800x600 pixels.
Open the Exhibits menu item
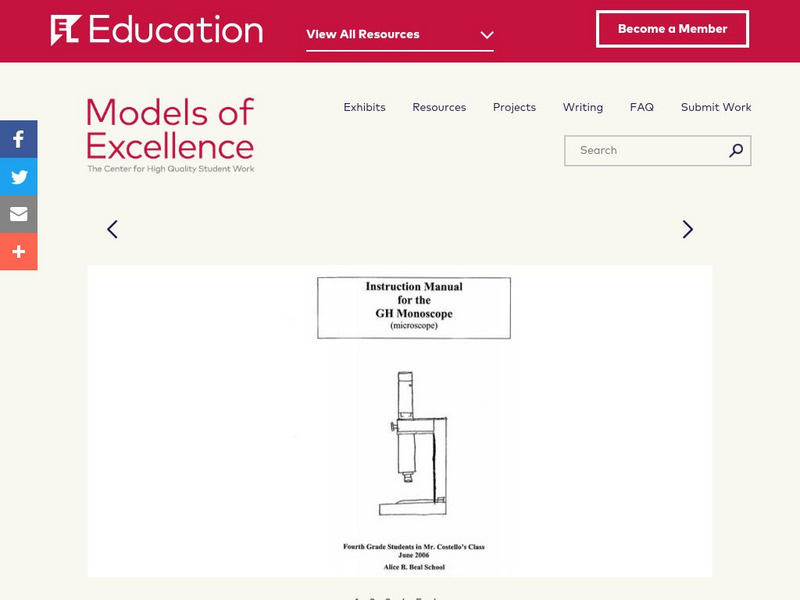(x=364, y=107)
